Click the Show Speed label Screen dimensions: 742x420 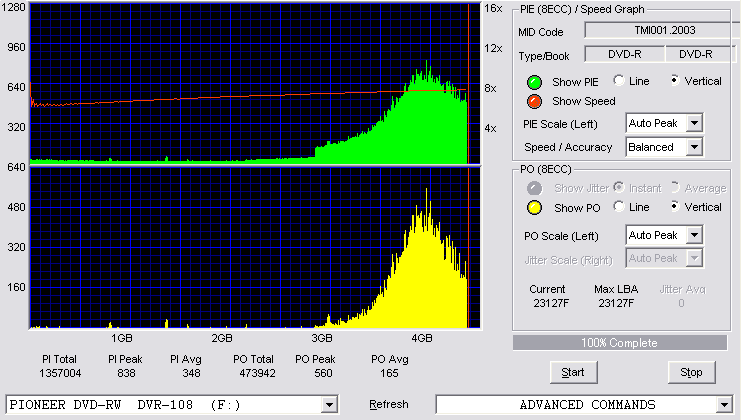pos(584,101)
